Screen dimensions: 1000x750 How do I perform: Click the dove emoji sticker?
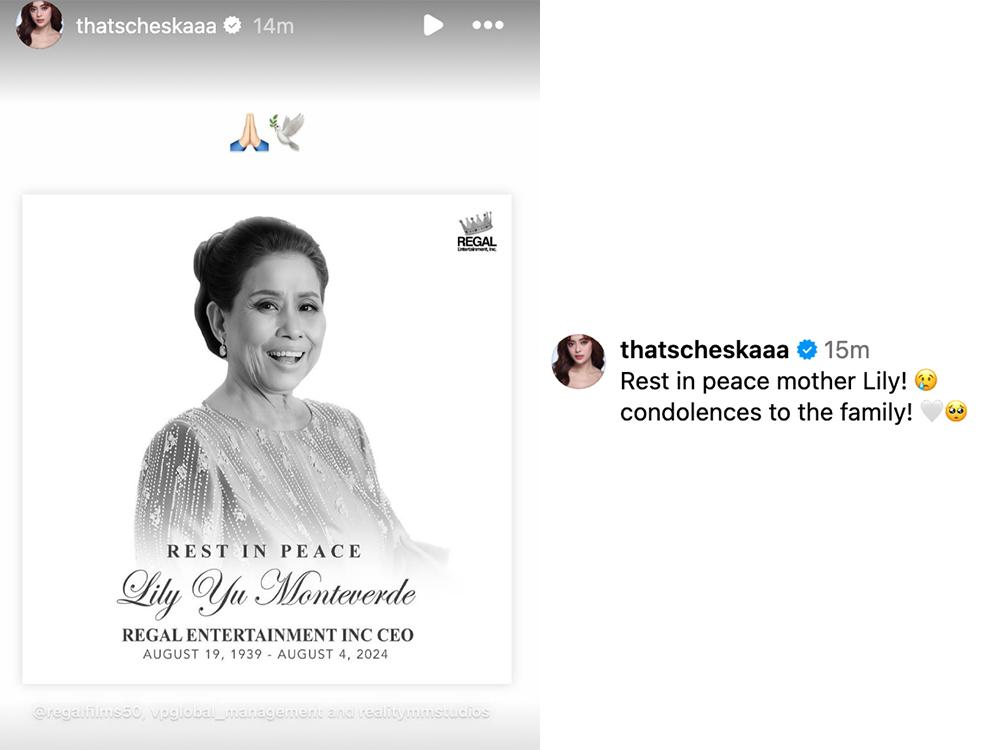287,131
